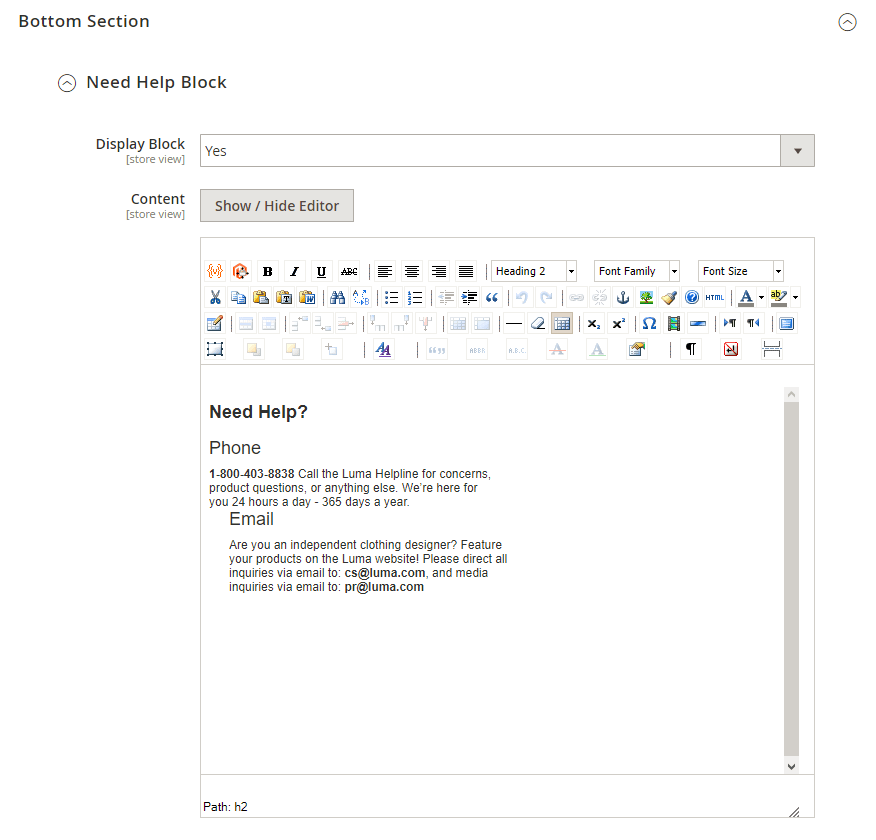
Task: Open the Display Block Yes dropdown
Action: [x=507, y=151]
